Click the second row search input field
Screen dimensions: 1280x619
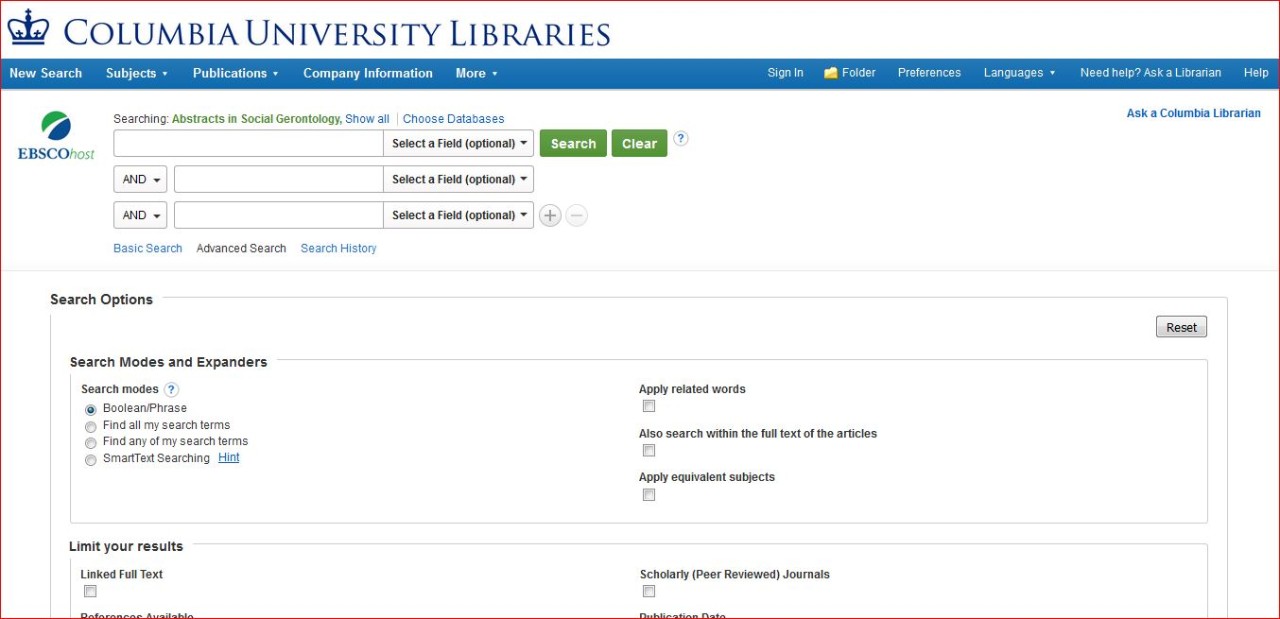pyautogui.click(x=279, y=179)
